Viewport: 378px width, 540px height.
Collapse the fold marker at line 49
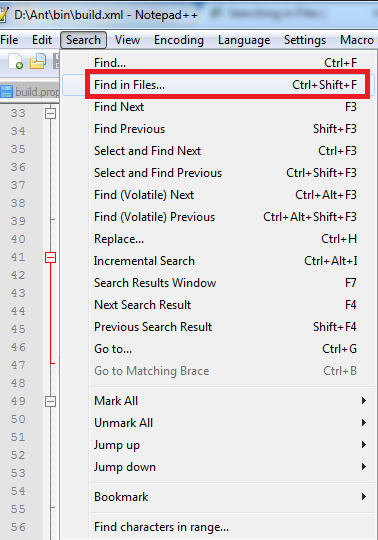pyautogui.click(x=51, y=401)
